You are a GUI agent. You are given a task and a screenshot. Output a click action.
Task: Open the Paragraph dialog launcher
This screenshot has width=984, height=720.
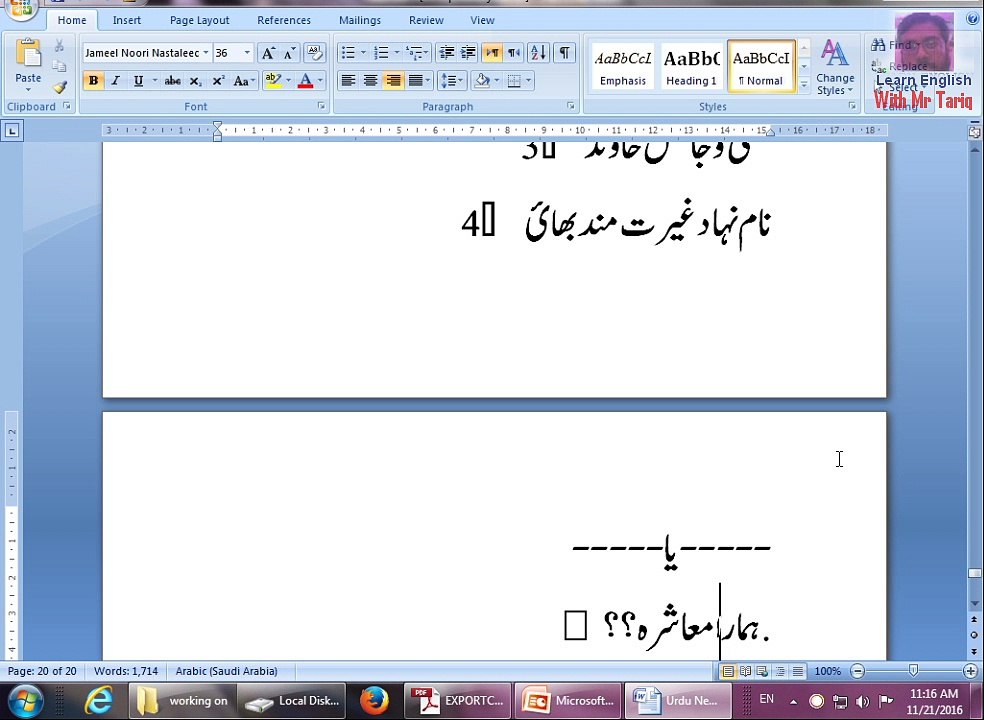[x=570, y=106]
